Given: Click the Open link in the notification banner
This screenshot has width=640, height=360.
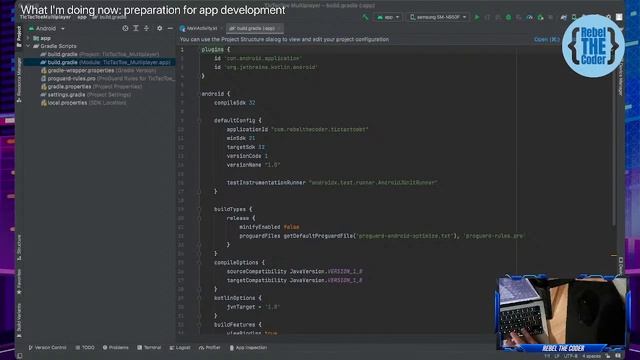Looking at the screenshot, I should tap(546, 40).
